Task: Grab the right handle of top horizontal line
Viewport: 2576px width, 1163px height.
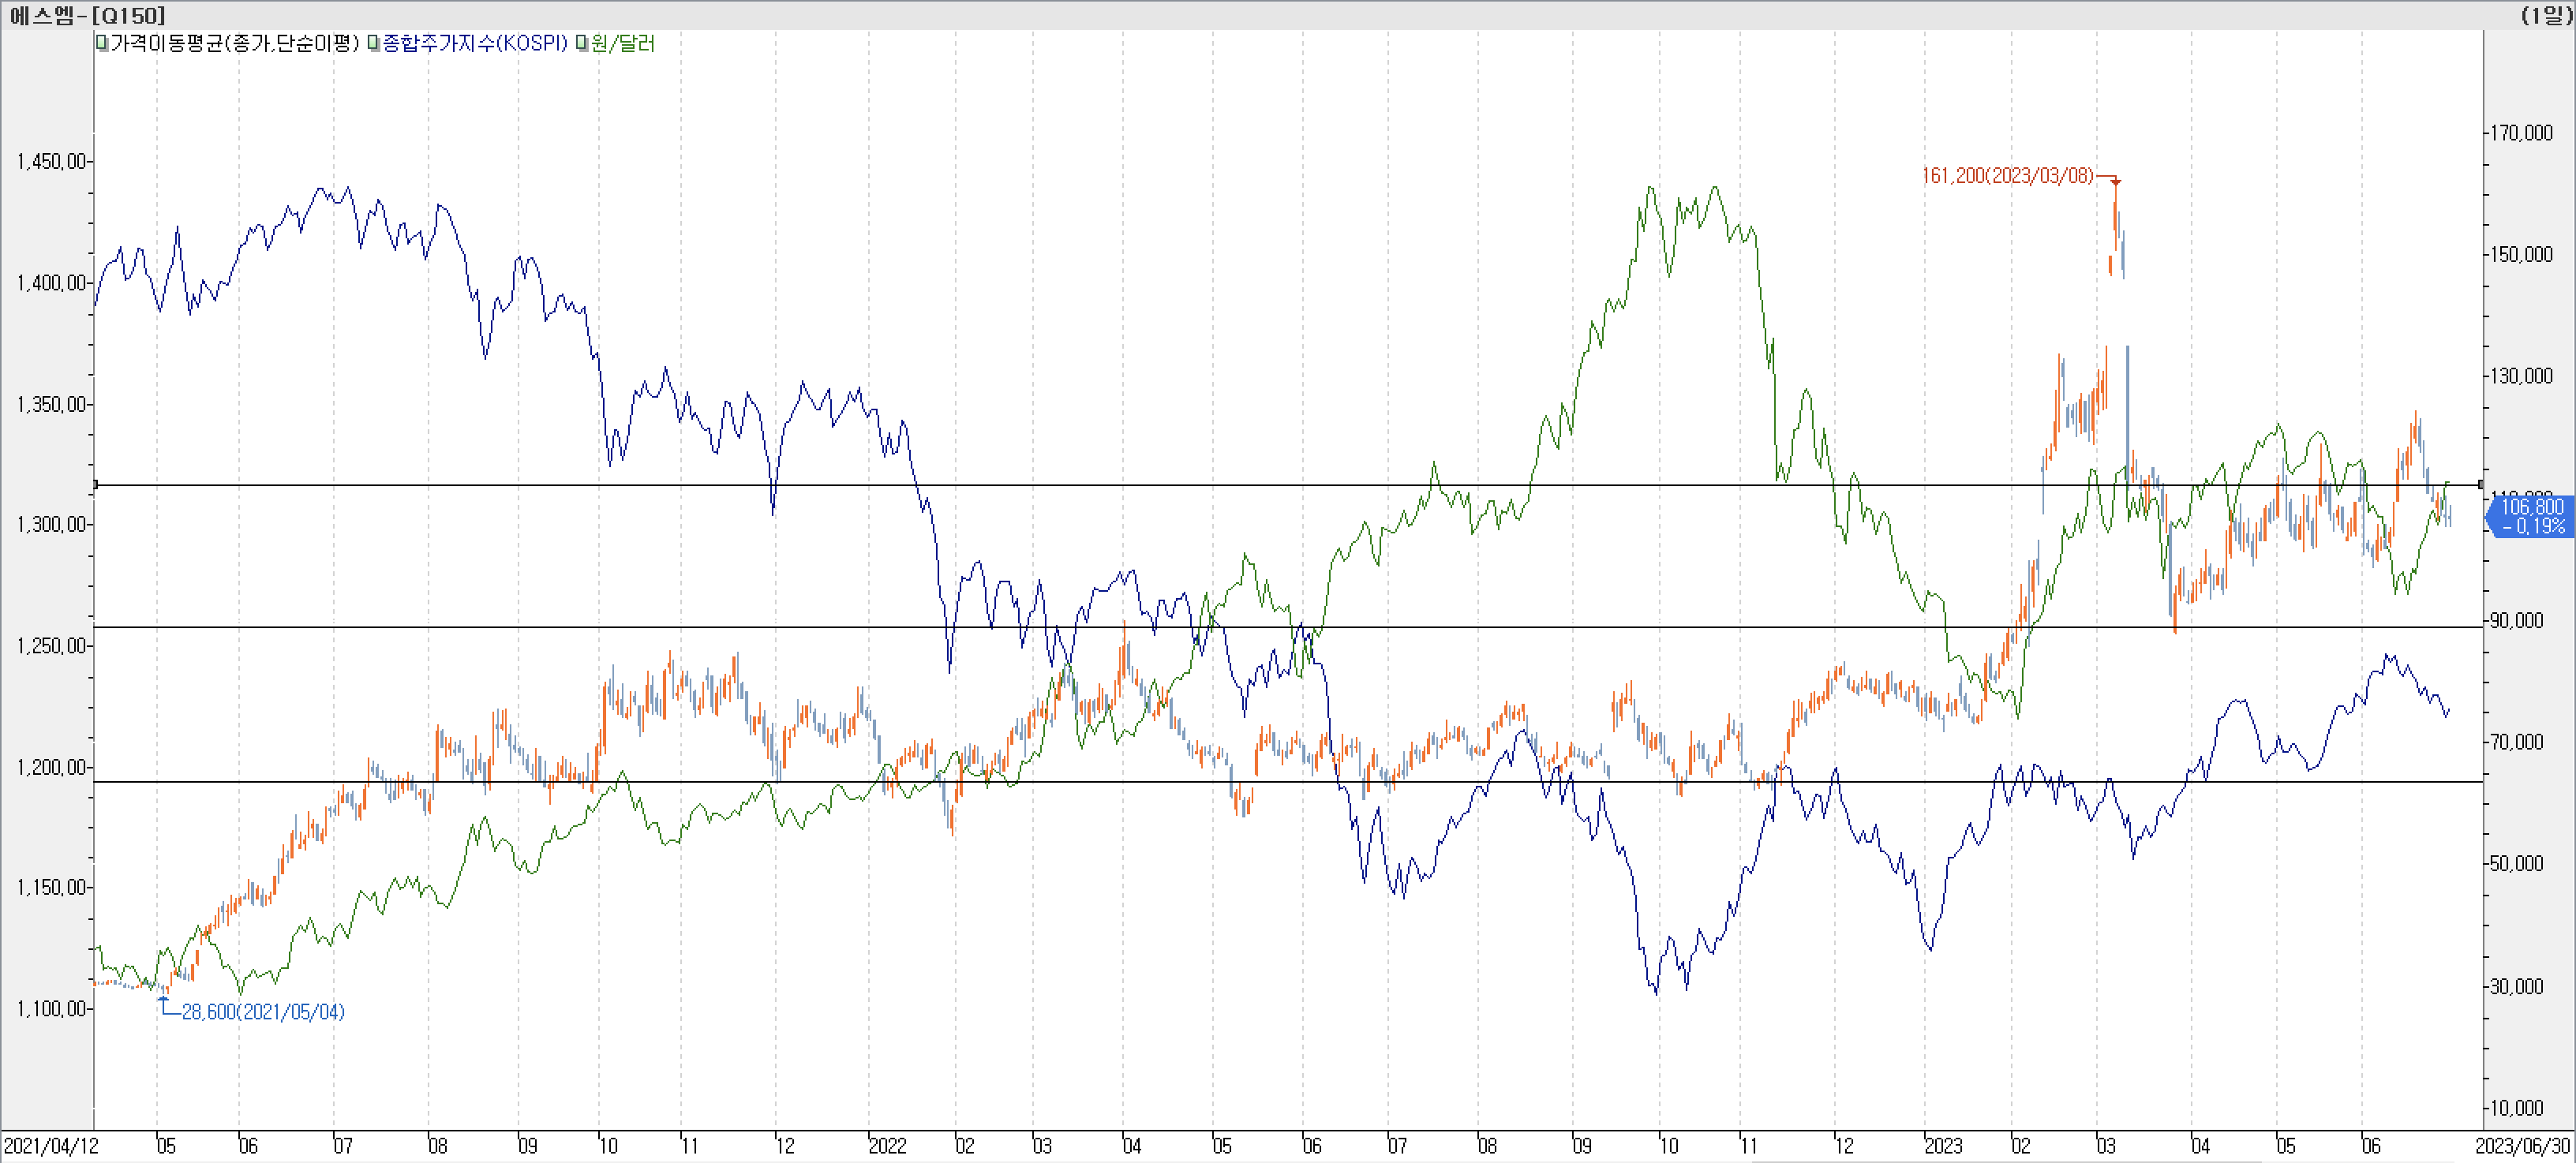Action: 2481,484
